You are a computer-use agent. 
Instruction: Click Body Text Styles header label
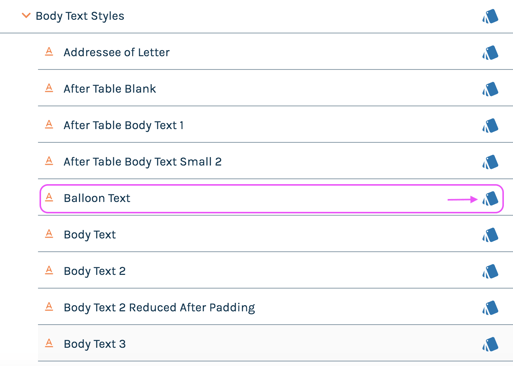(80, 16)
